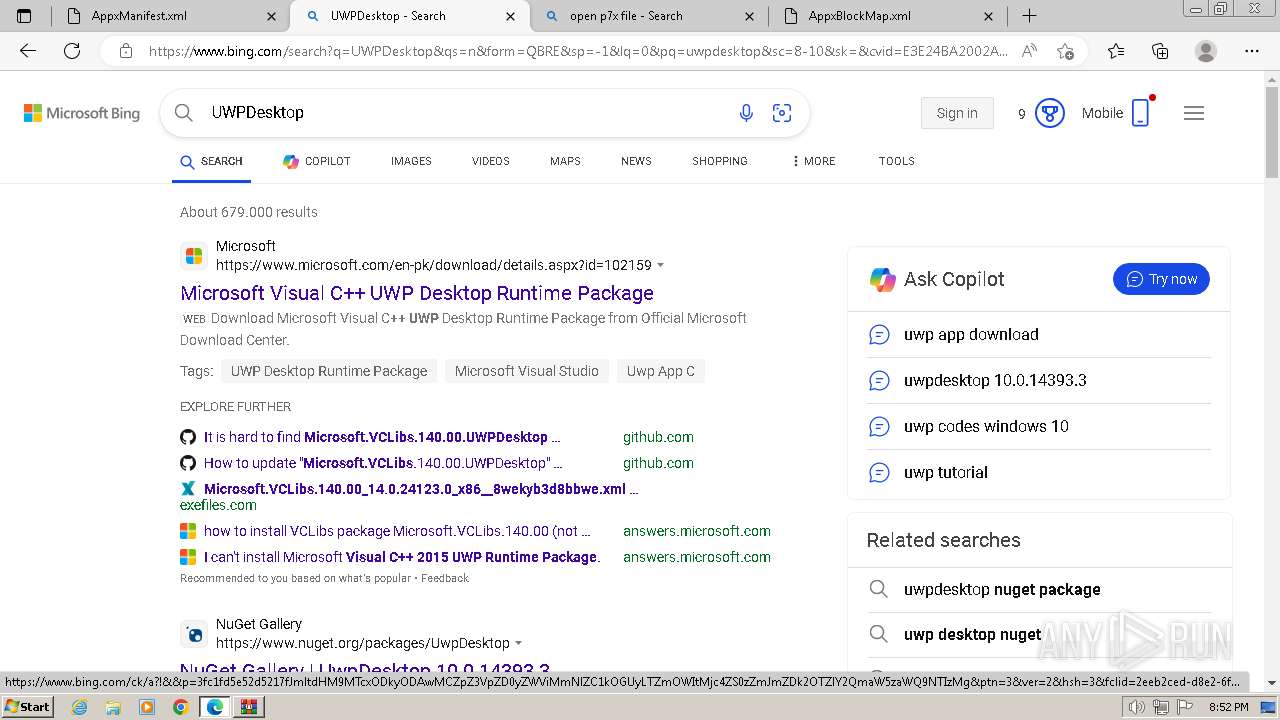1280x720 pixels.
Task: Click Sign in button
Action: point(957,113)
